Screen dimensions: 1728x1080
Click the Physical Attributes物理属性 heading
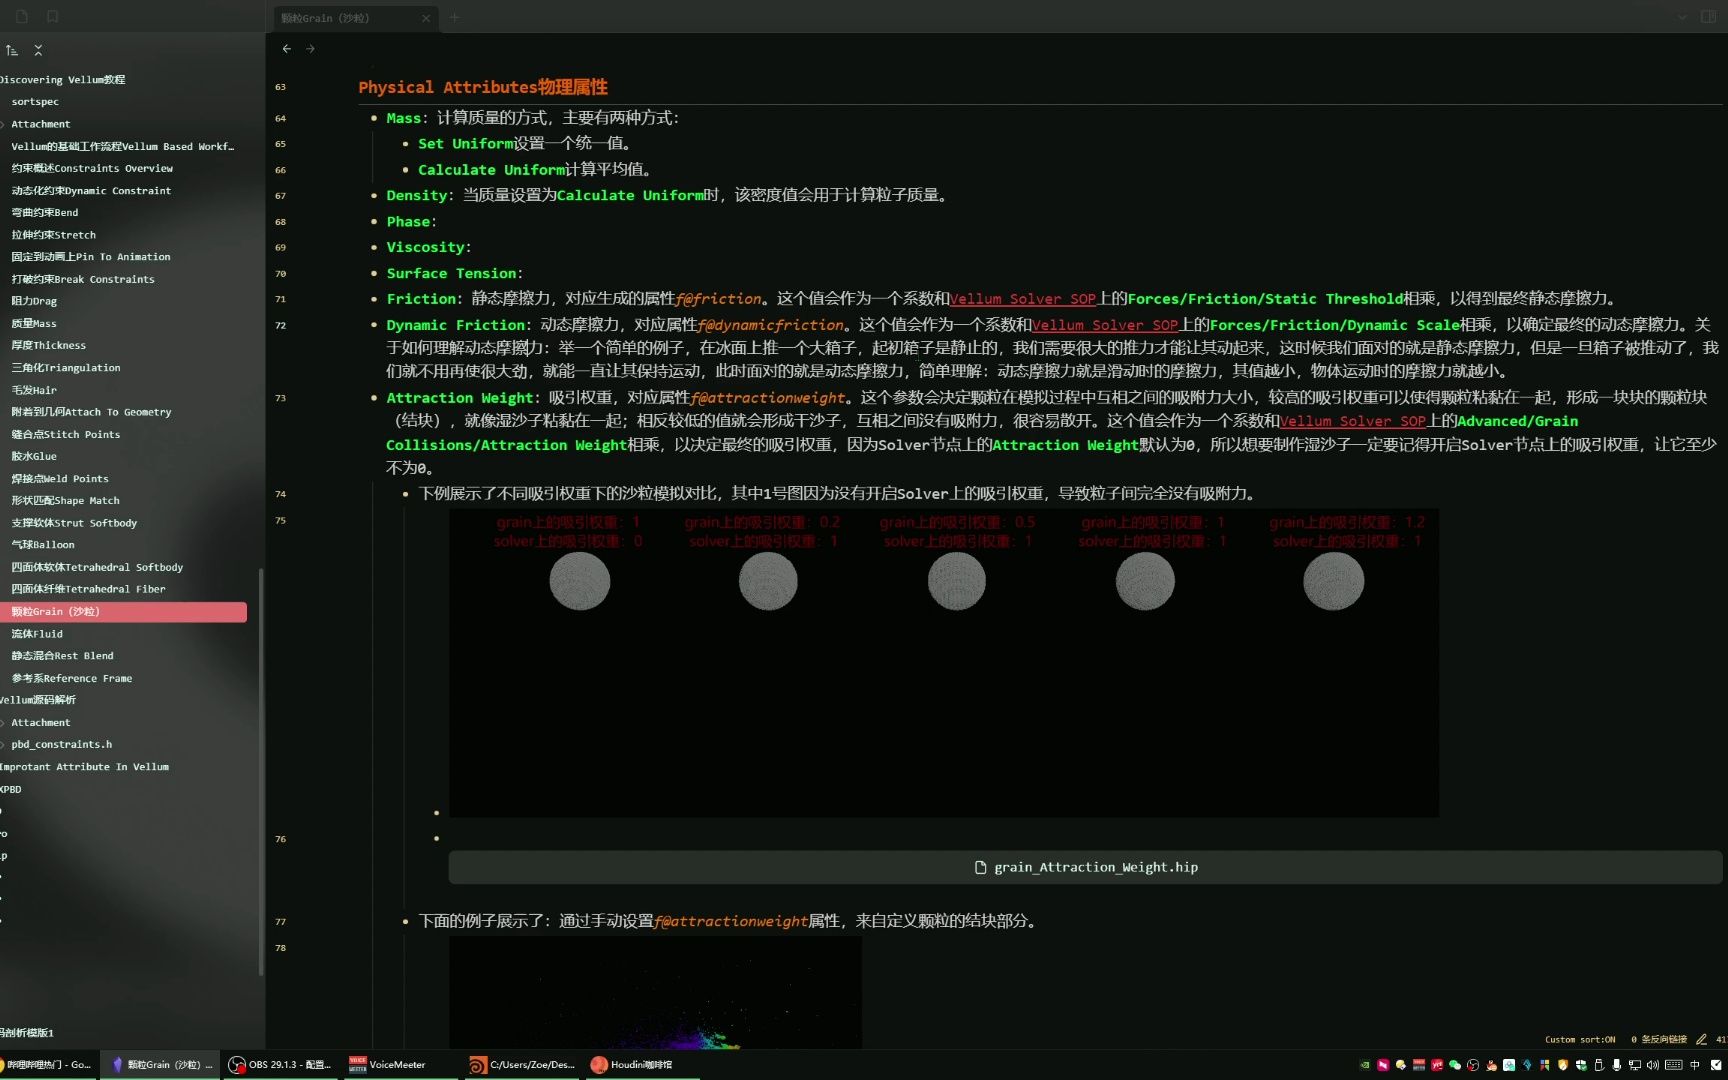pyautogui.click(x=483, y=87)
